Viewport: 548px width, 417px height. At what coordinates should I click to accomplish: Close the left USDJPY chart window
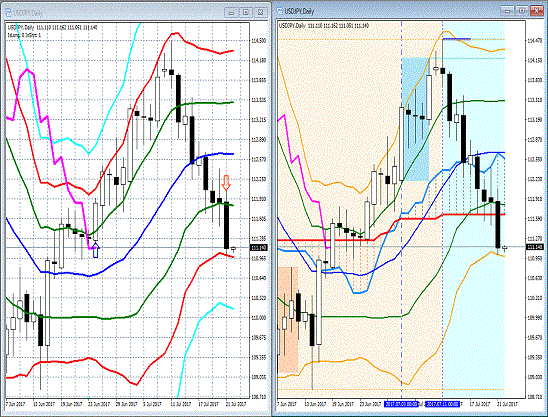point(260,13)
